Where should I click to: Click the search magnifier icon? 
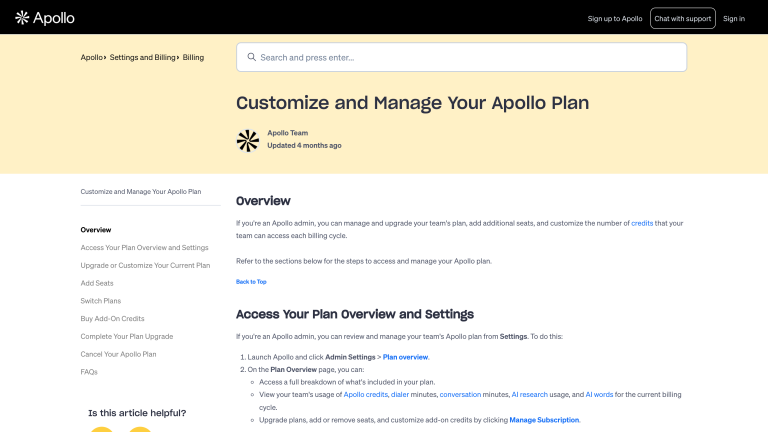point(251,57)
